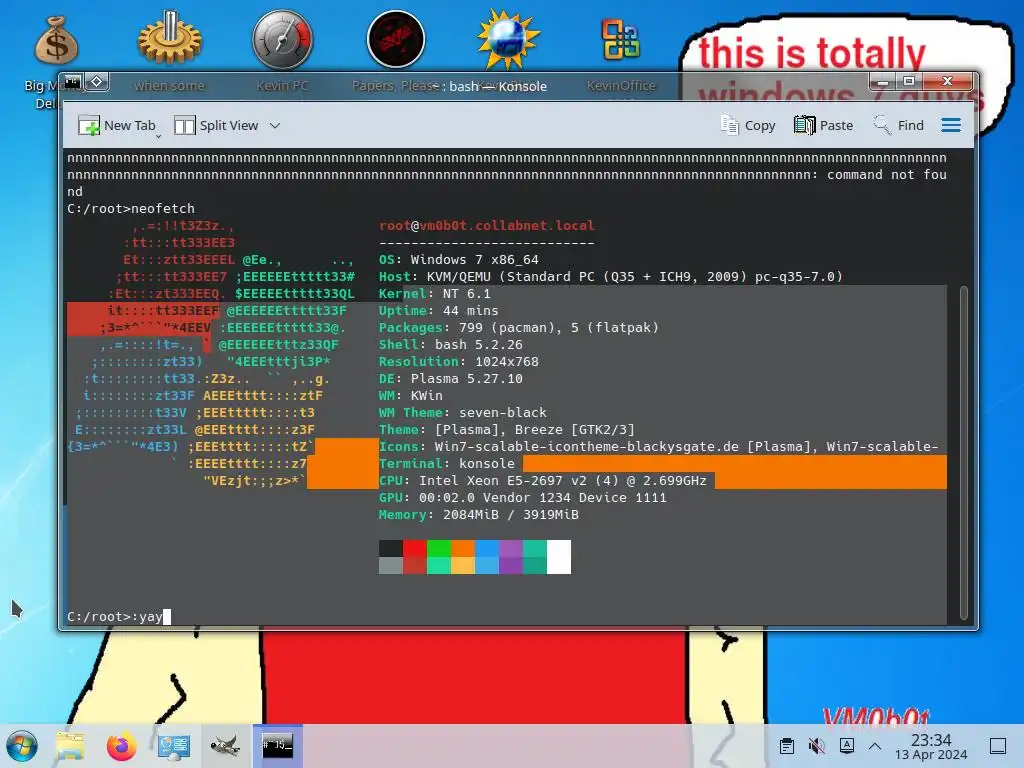Screen dimensions: 1024x768
Task: Launch the KevinOffice desktop icon
Action: (x=620, y=39)
